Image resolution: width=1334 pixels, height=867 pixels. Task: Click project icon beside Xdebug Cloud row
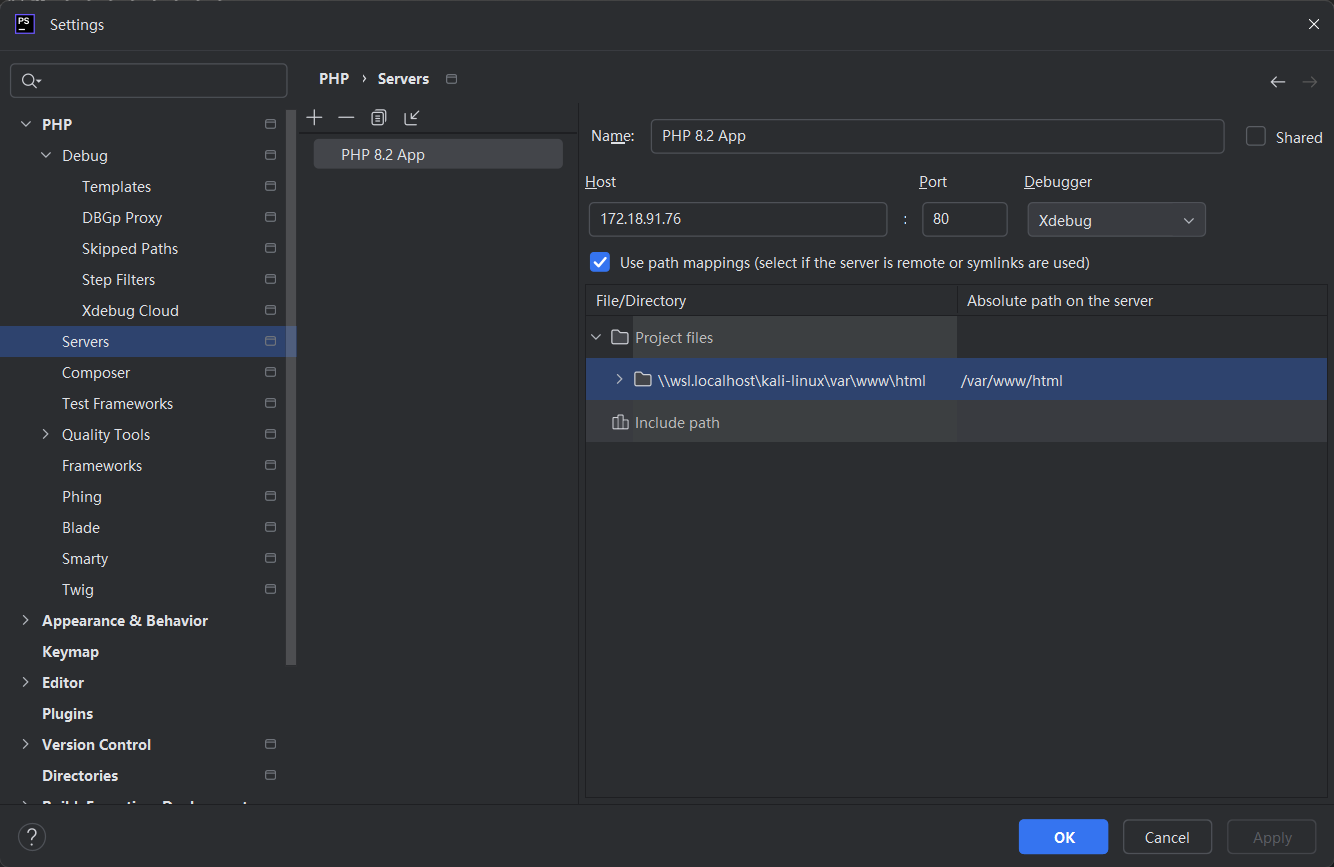[x=270, y=310]
